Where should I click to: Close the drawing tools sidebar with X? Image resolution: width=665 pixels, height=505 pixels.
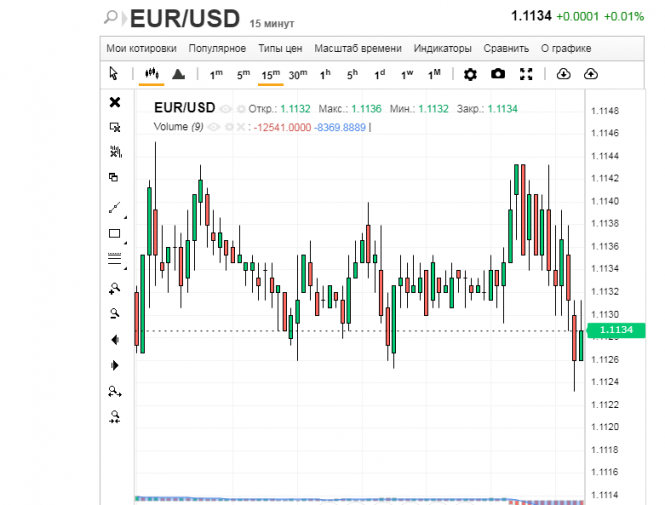pos(115,102)
